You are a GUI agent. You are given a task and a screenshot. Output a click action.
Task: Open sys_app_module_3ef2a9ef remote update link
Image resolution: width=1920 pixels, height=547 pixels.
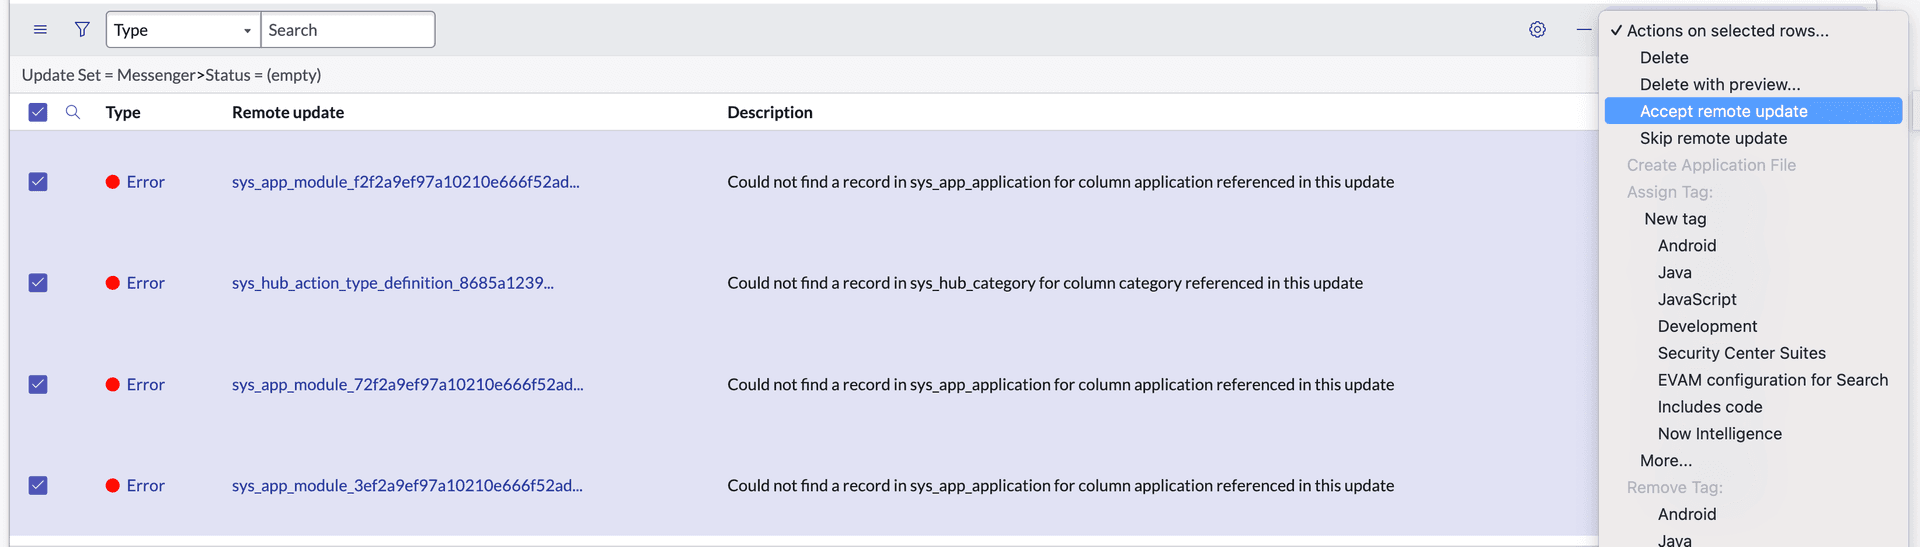(407, 485)
